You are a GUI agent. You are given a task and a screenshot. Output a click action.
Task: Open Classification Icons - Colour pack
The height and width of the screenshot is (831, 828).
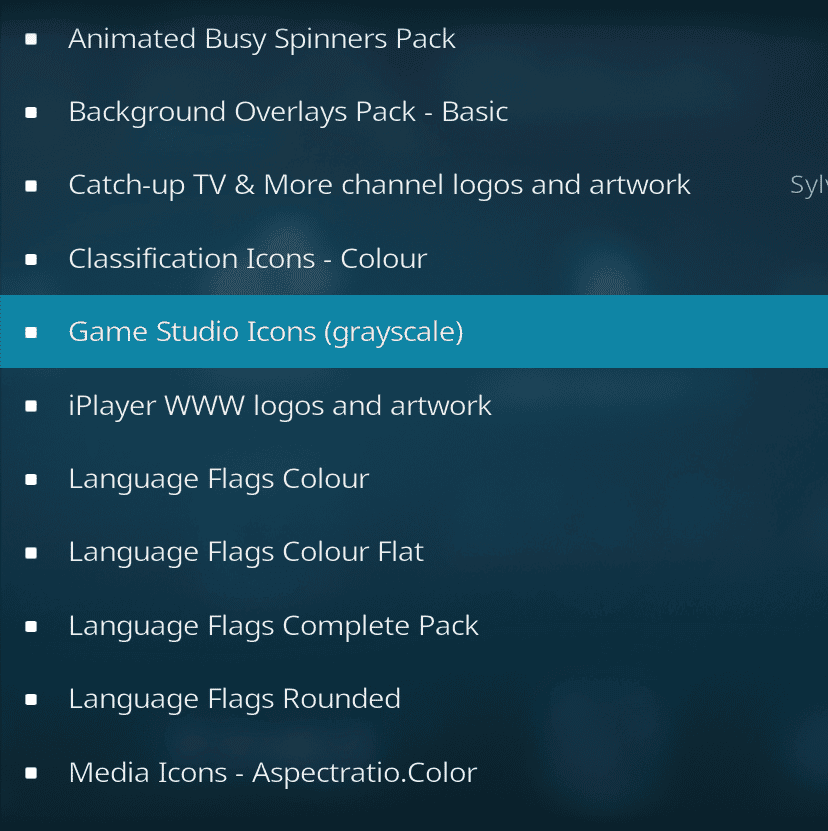(247, 258)
